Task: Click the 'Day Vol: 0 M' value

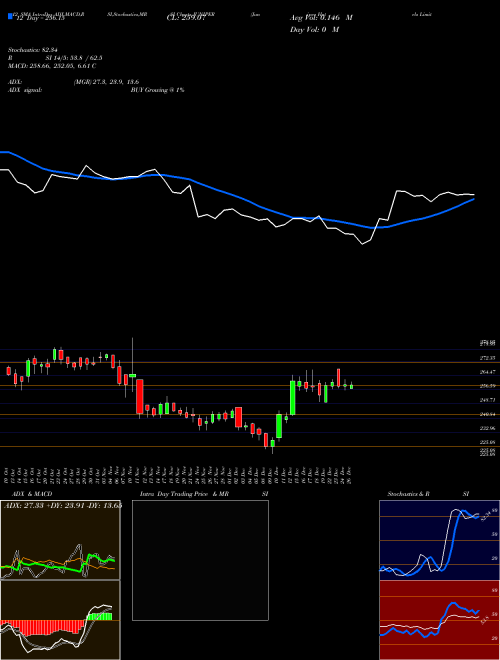Action: tap(314, 29)
